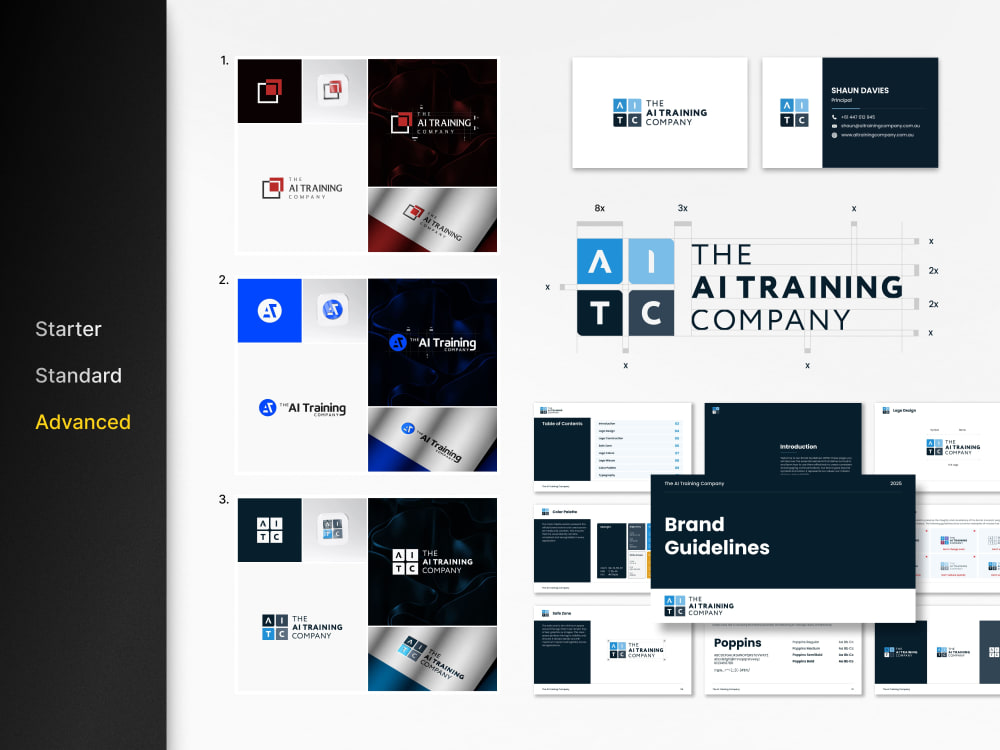
Task: Click the blue AT round app icon on grey tile
Action: tap(334, 311)
